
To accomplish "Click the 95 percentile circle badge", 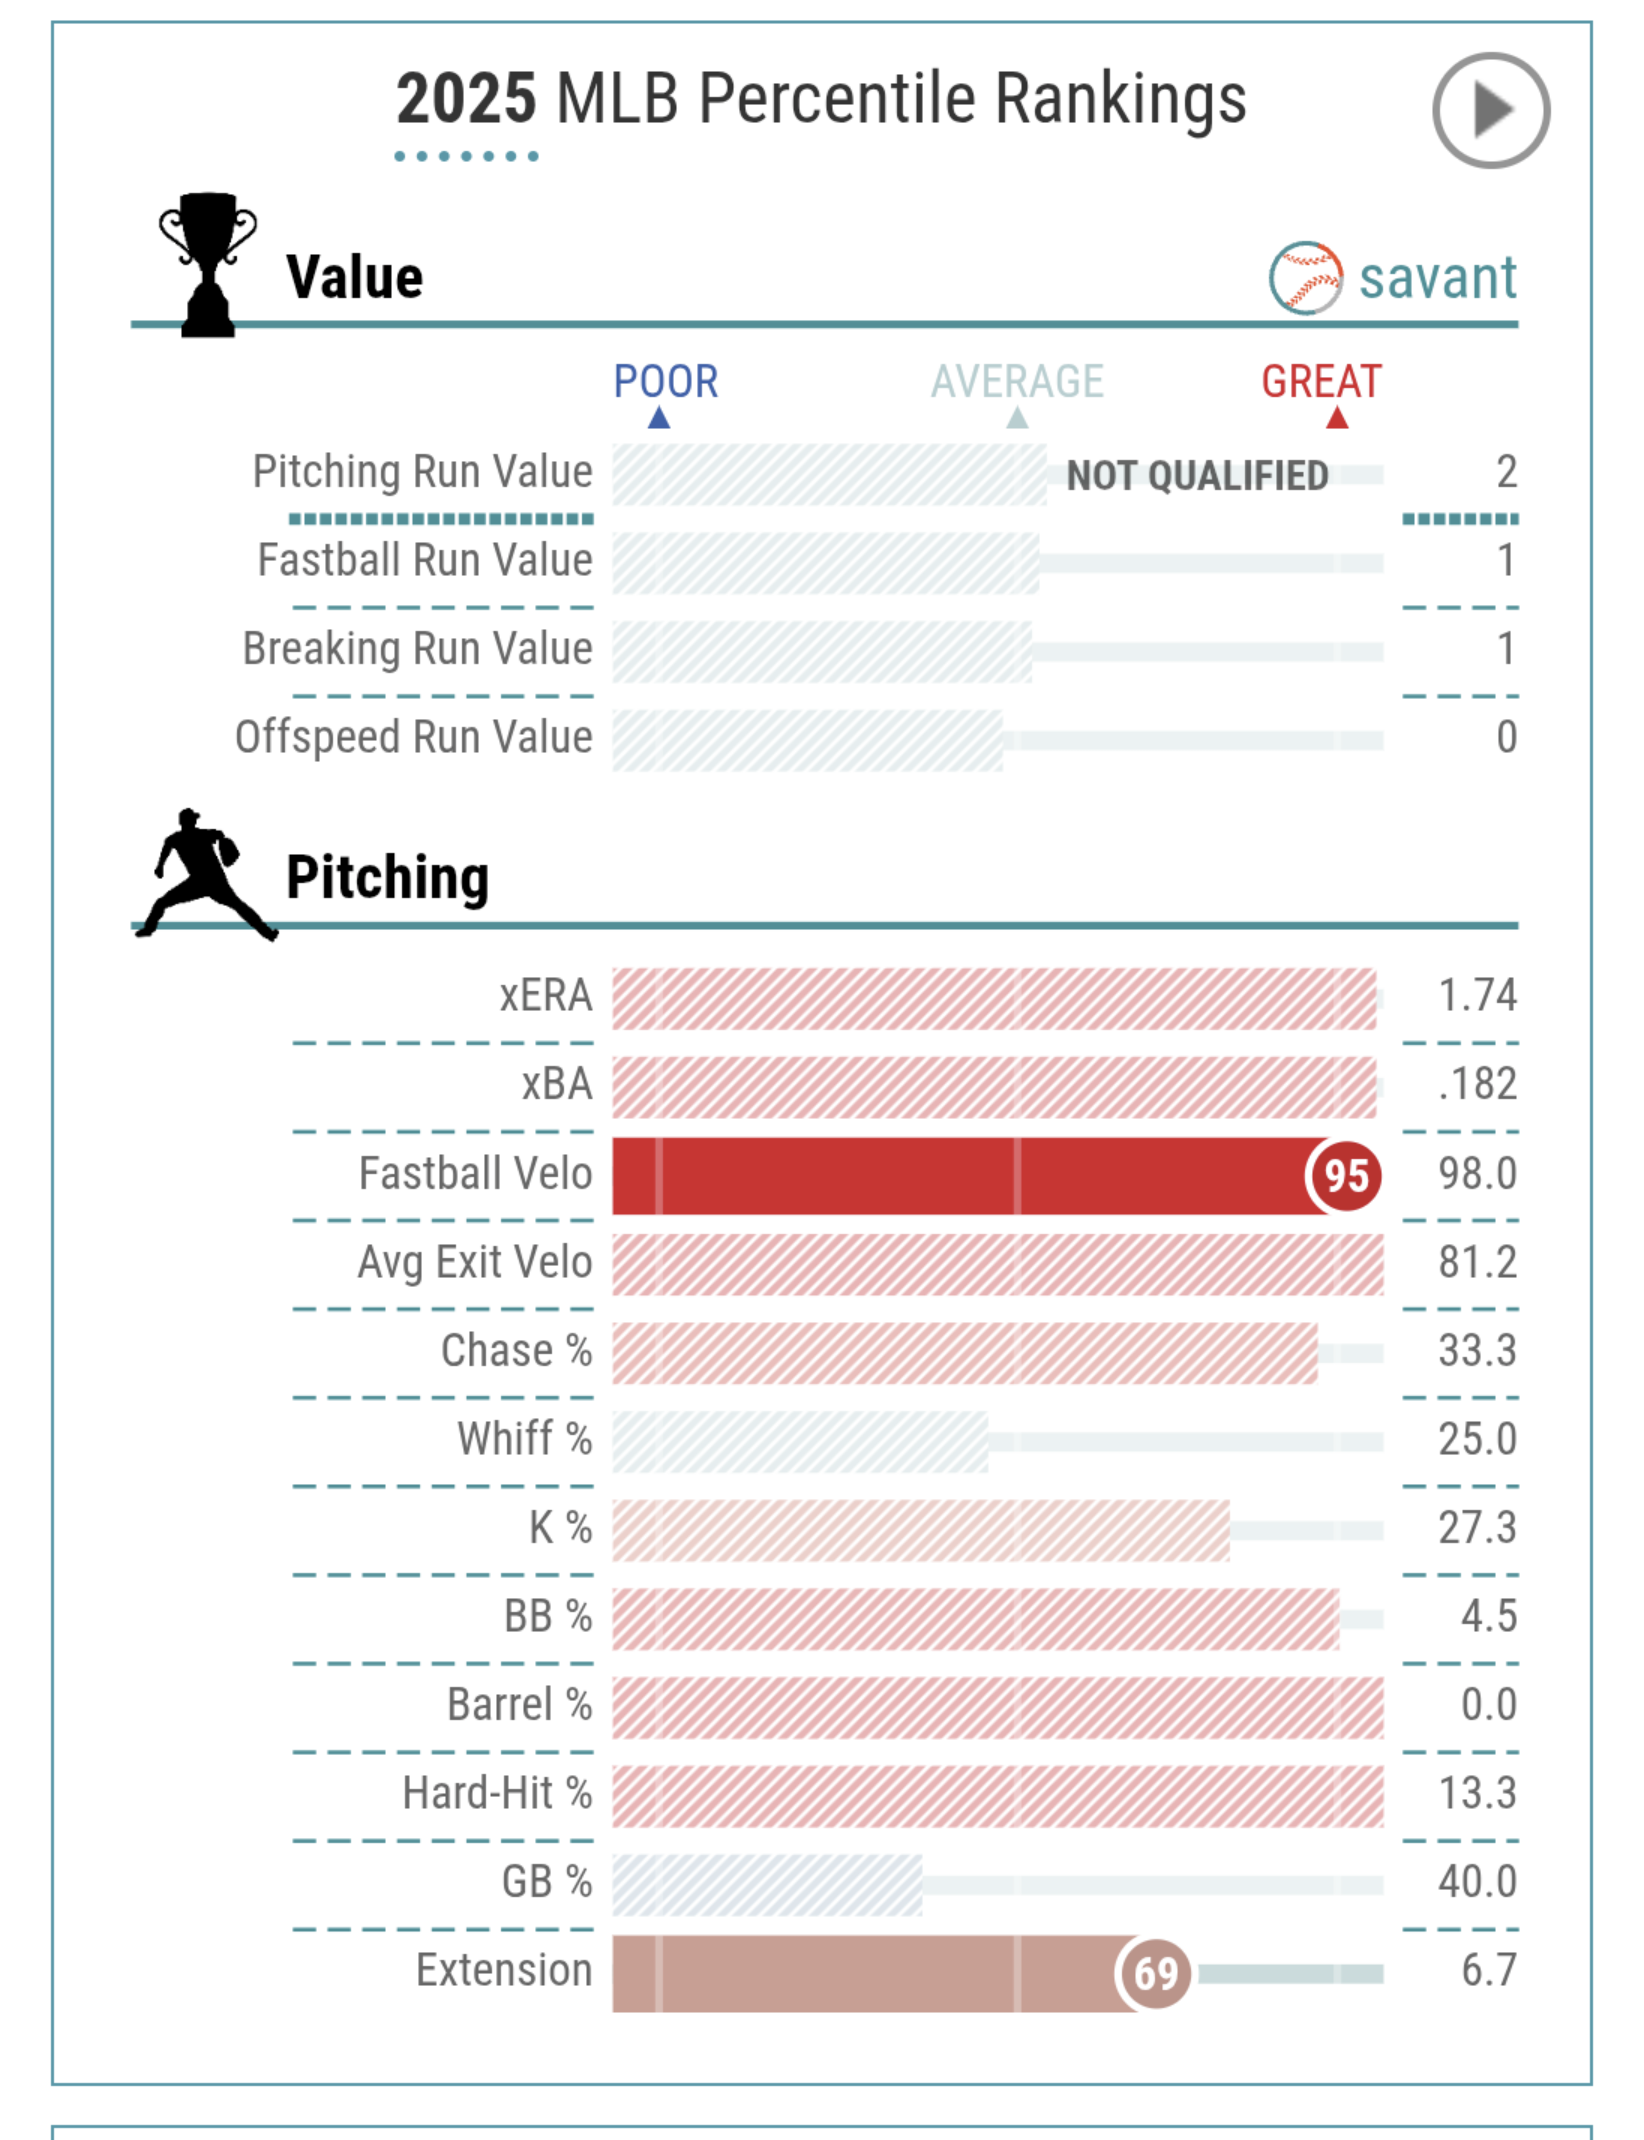I will (x=1345, y=1176).
